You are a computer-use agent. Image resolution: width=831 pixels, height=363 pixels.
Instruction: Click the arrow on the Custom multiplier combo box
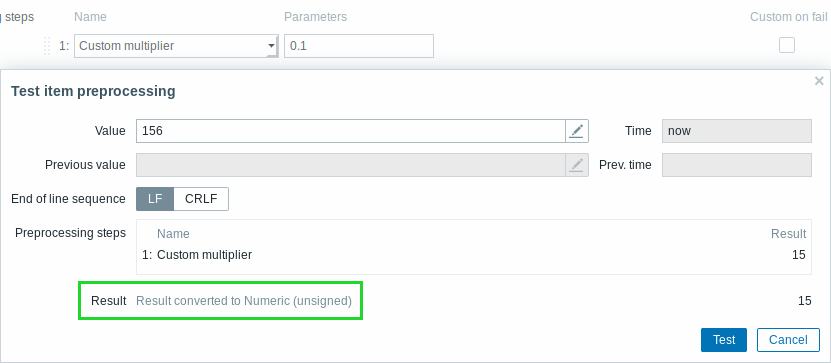tap(271, 46)
